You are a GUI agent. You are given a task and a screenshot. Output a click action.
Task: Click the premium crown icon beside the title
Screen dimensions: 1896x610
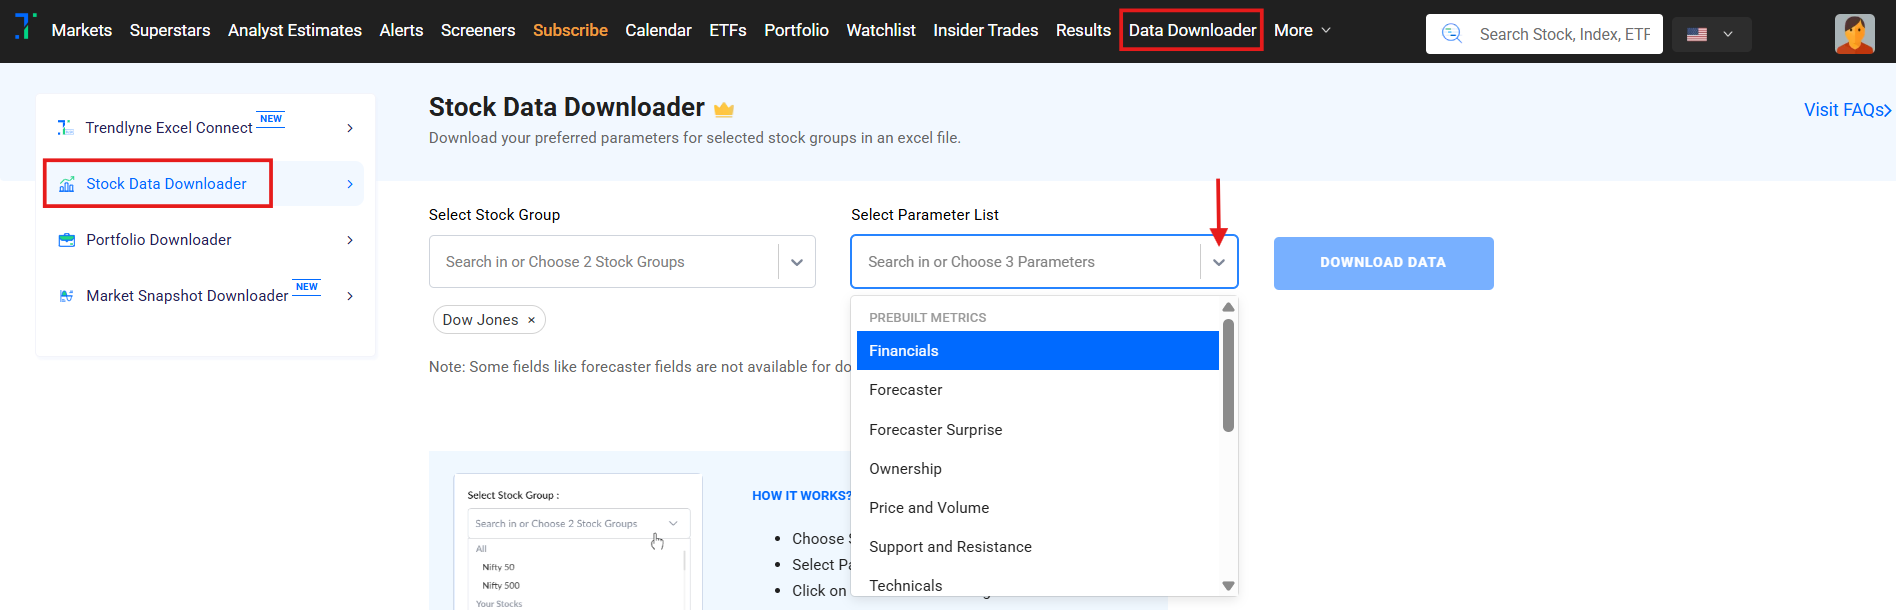click(724, 109)
